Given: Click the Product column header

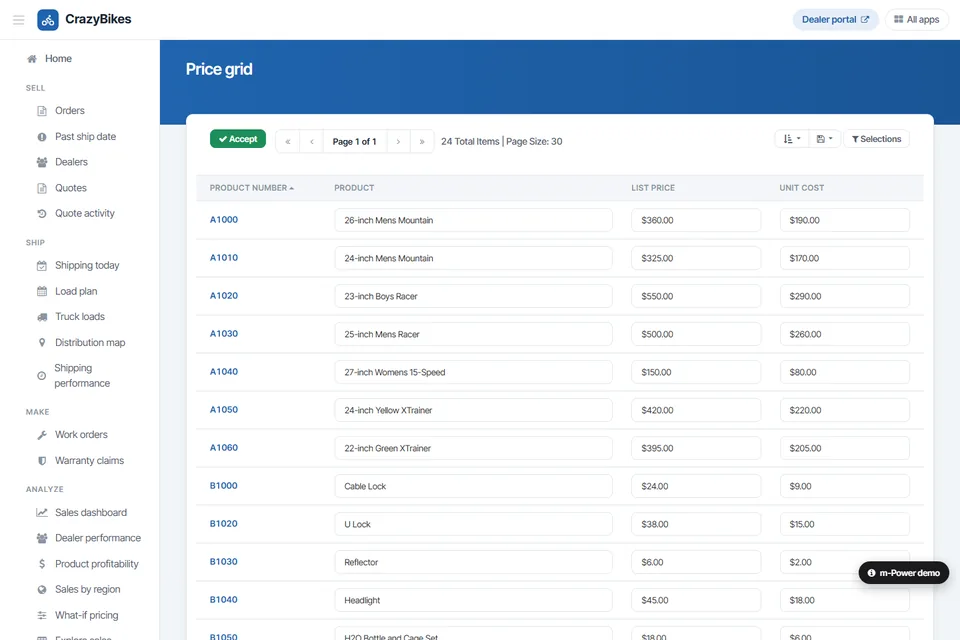Looking at the screenshot, I should tap(354, 188).
